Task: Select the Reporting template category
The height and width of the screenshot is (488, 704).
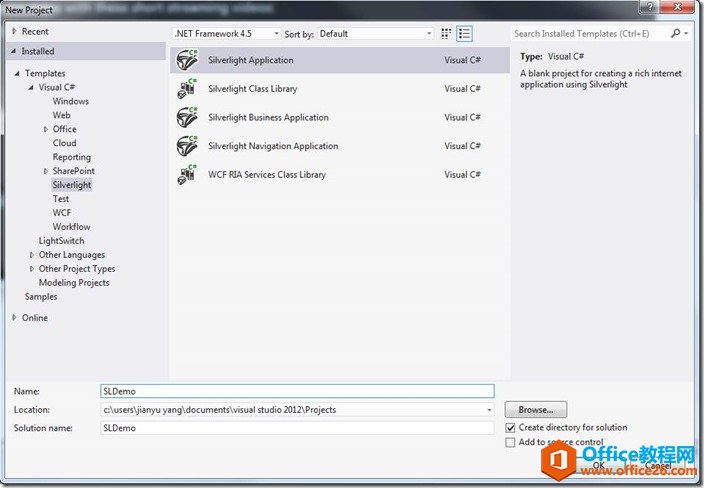Action: coord(71,157)
